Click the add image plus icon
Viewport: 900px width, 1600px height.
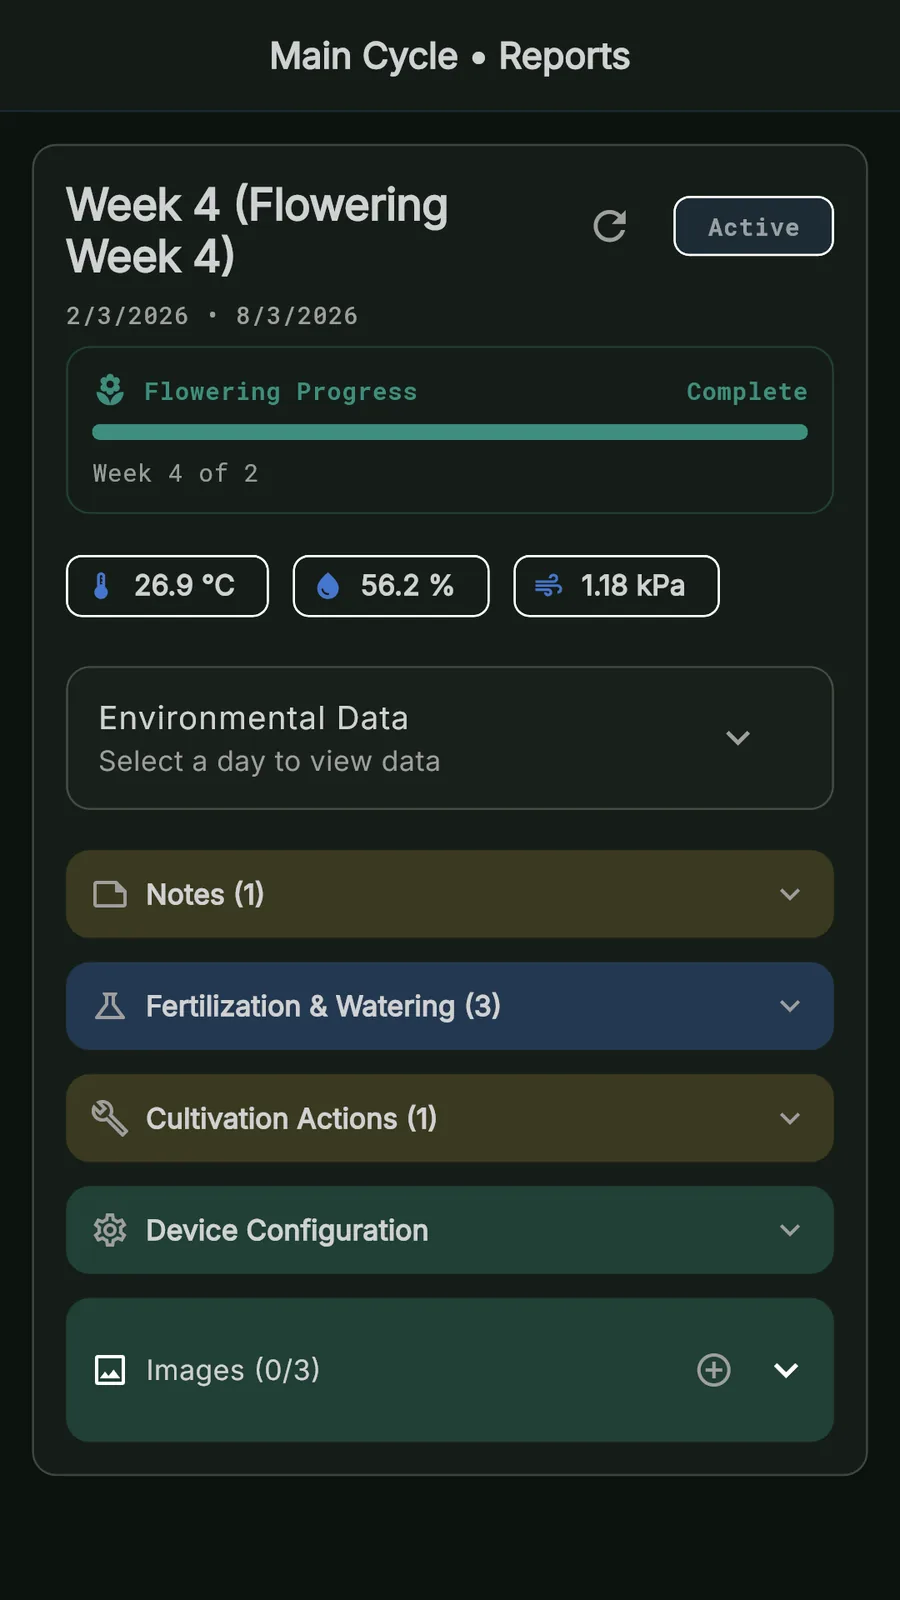[713, 1370]
